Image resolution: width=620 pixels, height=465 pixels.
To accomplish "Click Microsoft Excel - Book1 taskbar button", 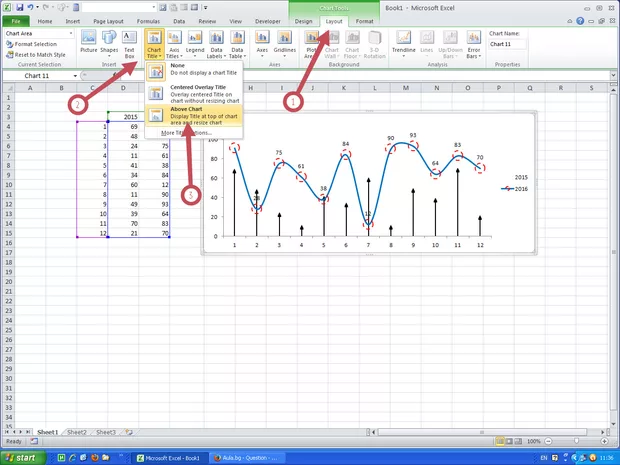I will click(169, 458).
